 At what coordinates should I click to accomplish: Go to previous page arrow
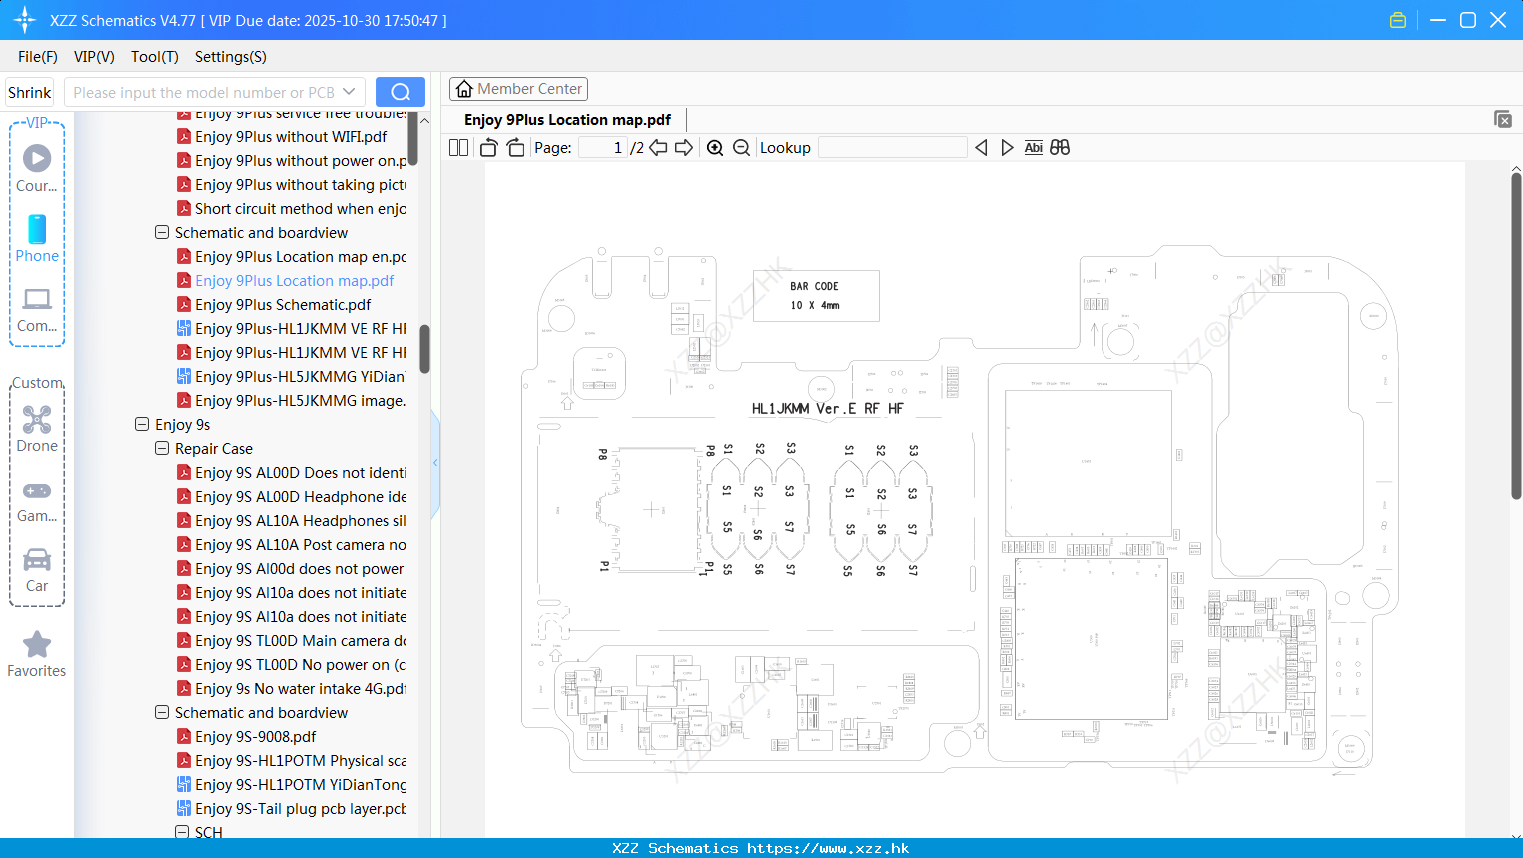point(658,147)
